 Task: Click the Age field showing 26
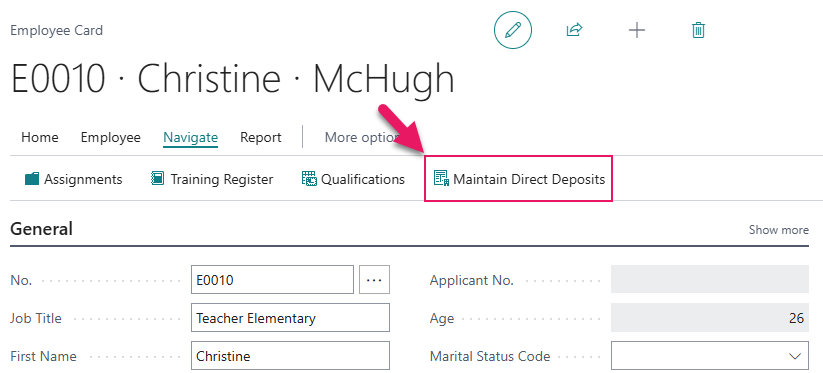tap(710, 317)
